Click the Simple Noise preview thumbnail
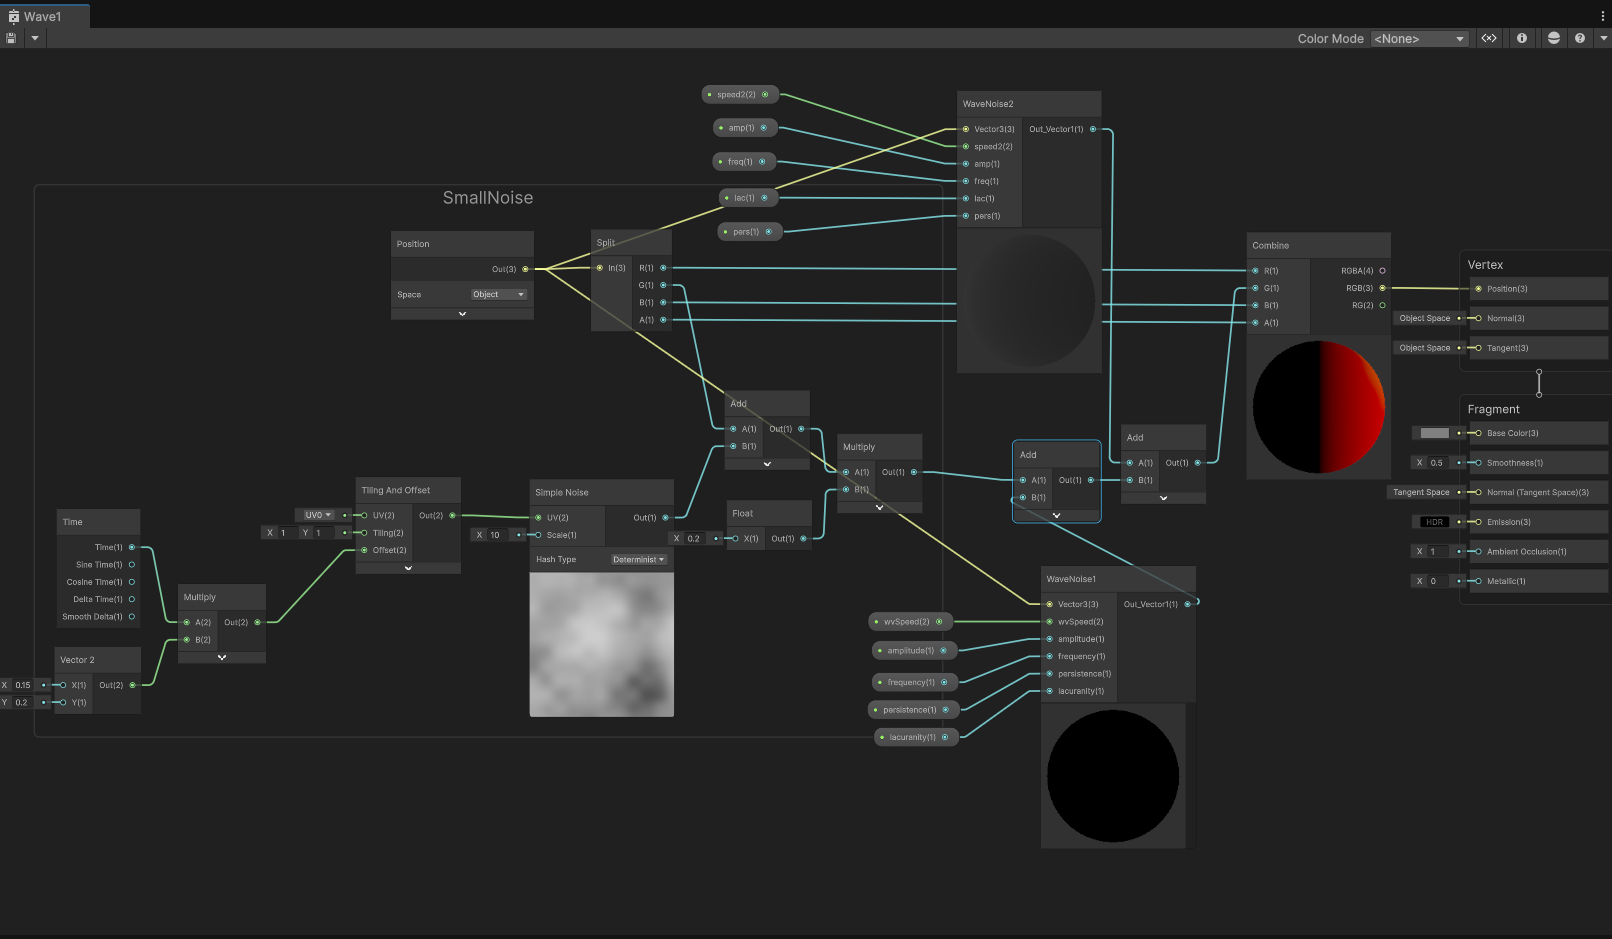The height and width of the screenshot is (939, 1612). (601, 643)
